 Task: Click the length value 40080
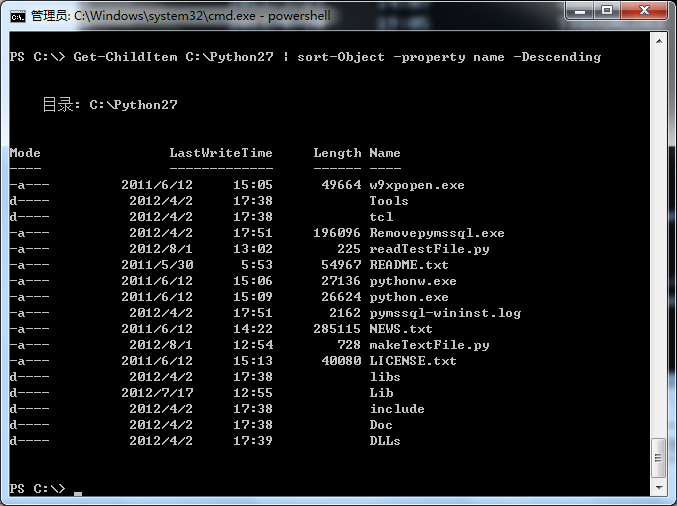point(341,361)
